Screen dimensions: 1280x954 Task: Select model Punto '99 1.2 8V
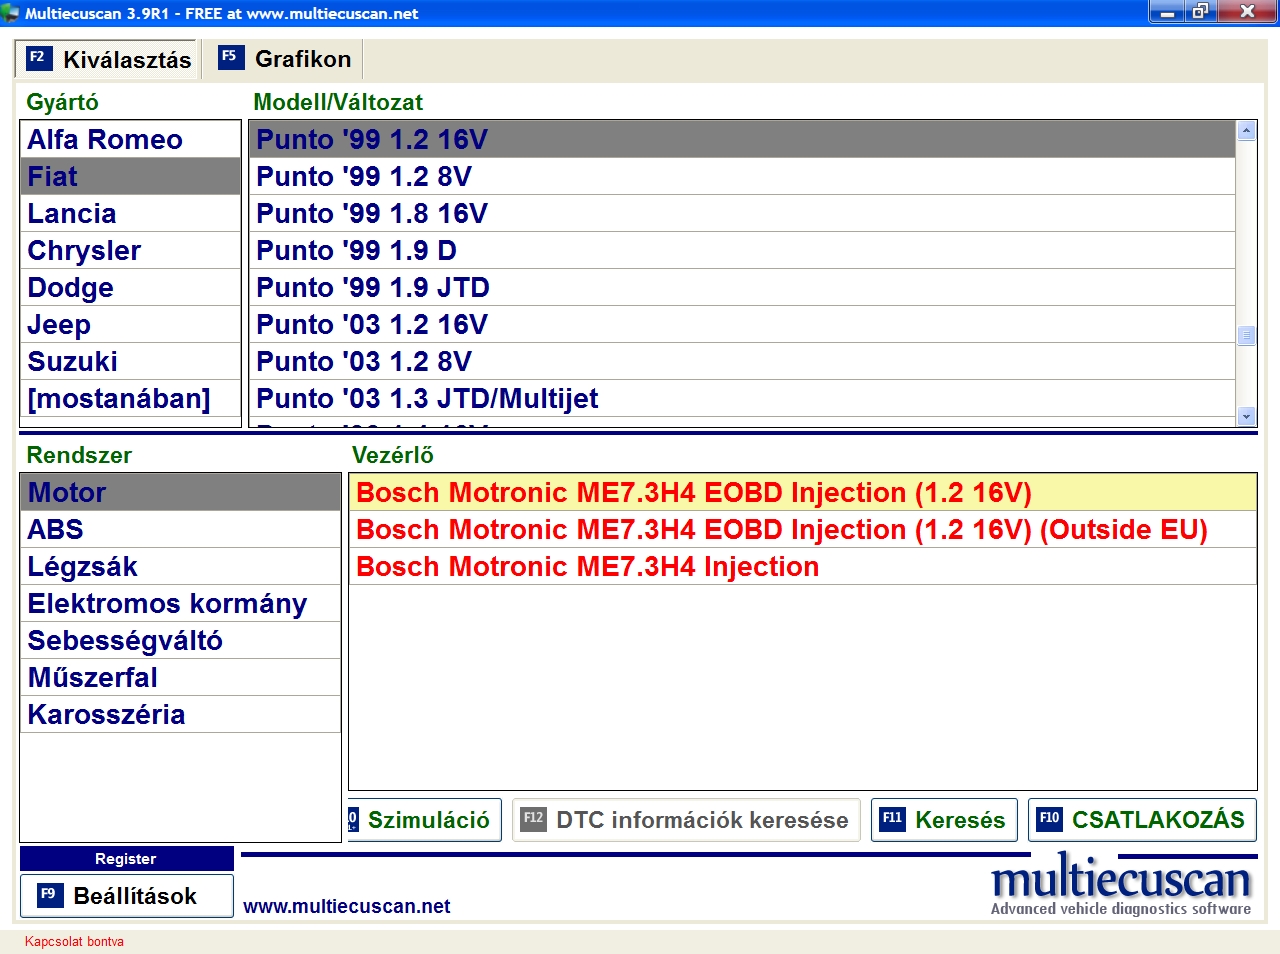742,177
